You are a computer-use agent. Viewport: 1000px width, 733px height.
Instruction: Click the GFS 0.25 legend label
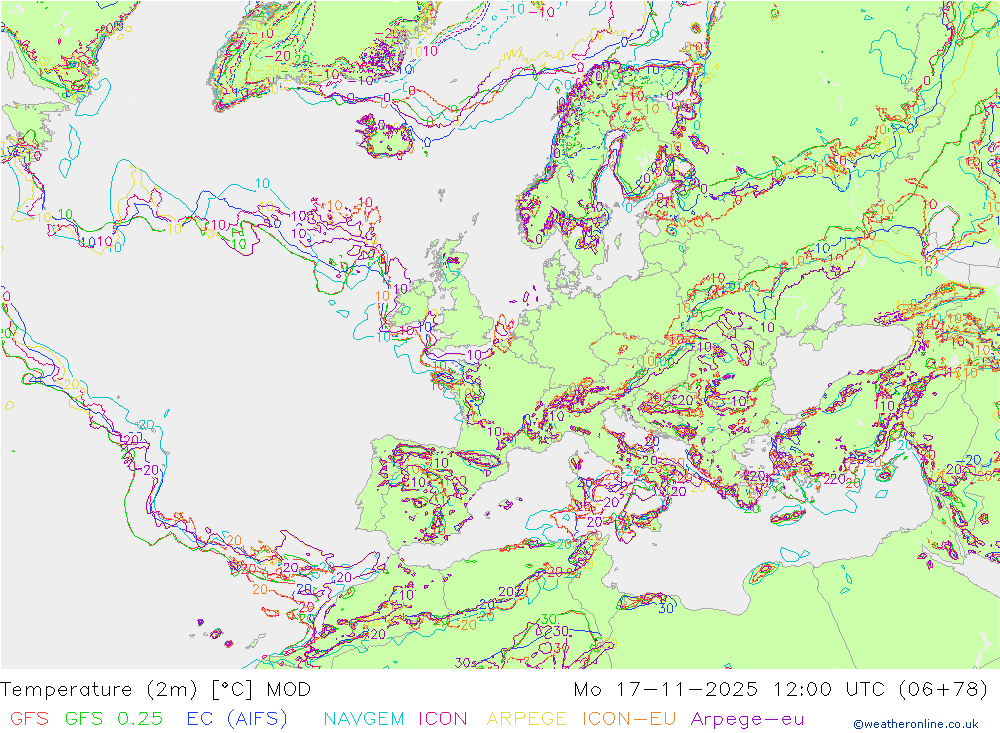click(x=114, y=719)
